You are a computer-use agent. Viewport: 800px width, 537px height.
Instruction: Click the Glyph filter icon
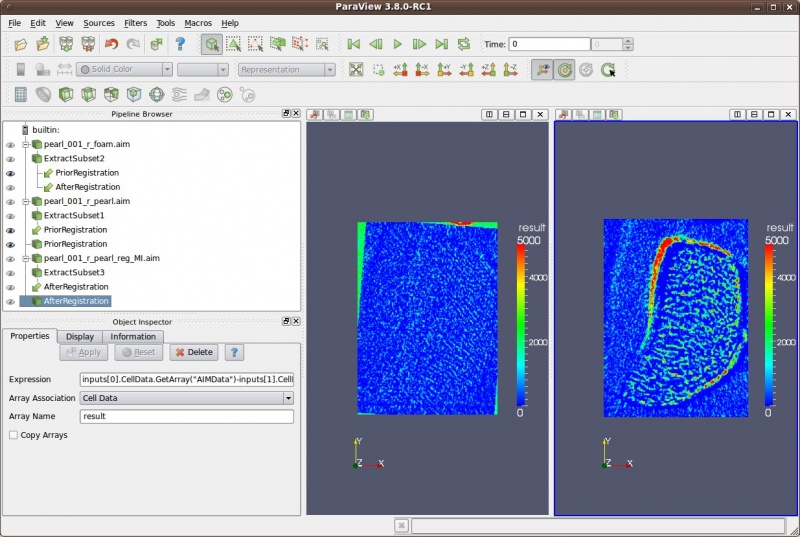pyautogui.click(x=157, y=95)
